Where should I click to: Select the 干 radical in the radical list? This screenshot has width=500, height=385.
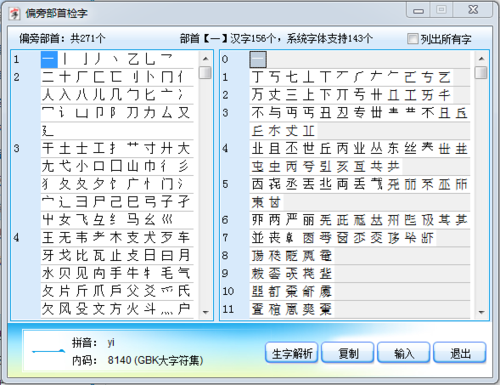tap(48, 148)
